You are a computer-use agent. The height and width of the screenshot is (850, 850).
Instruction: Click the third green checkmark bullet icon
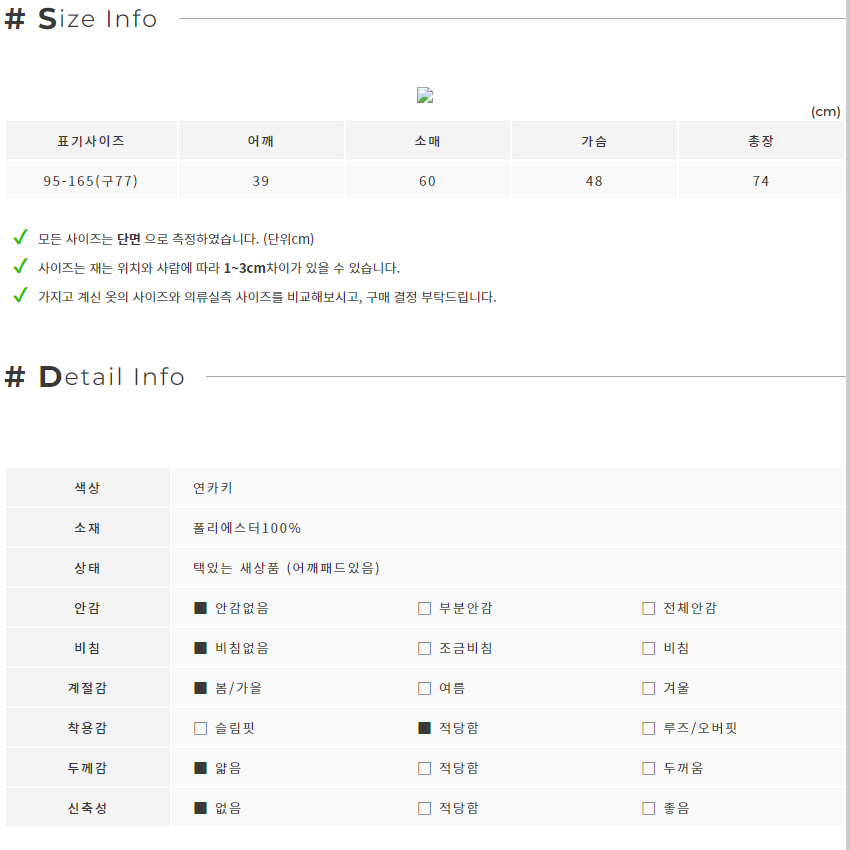(x=21, y=295)
